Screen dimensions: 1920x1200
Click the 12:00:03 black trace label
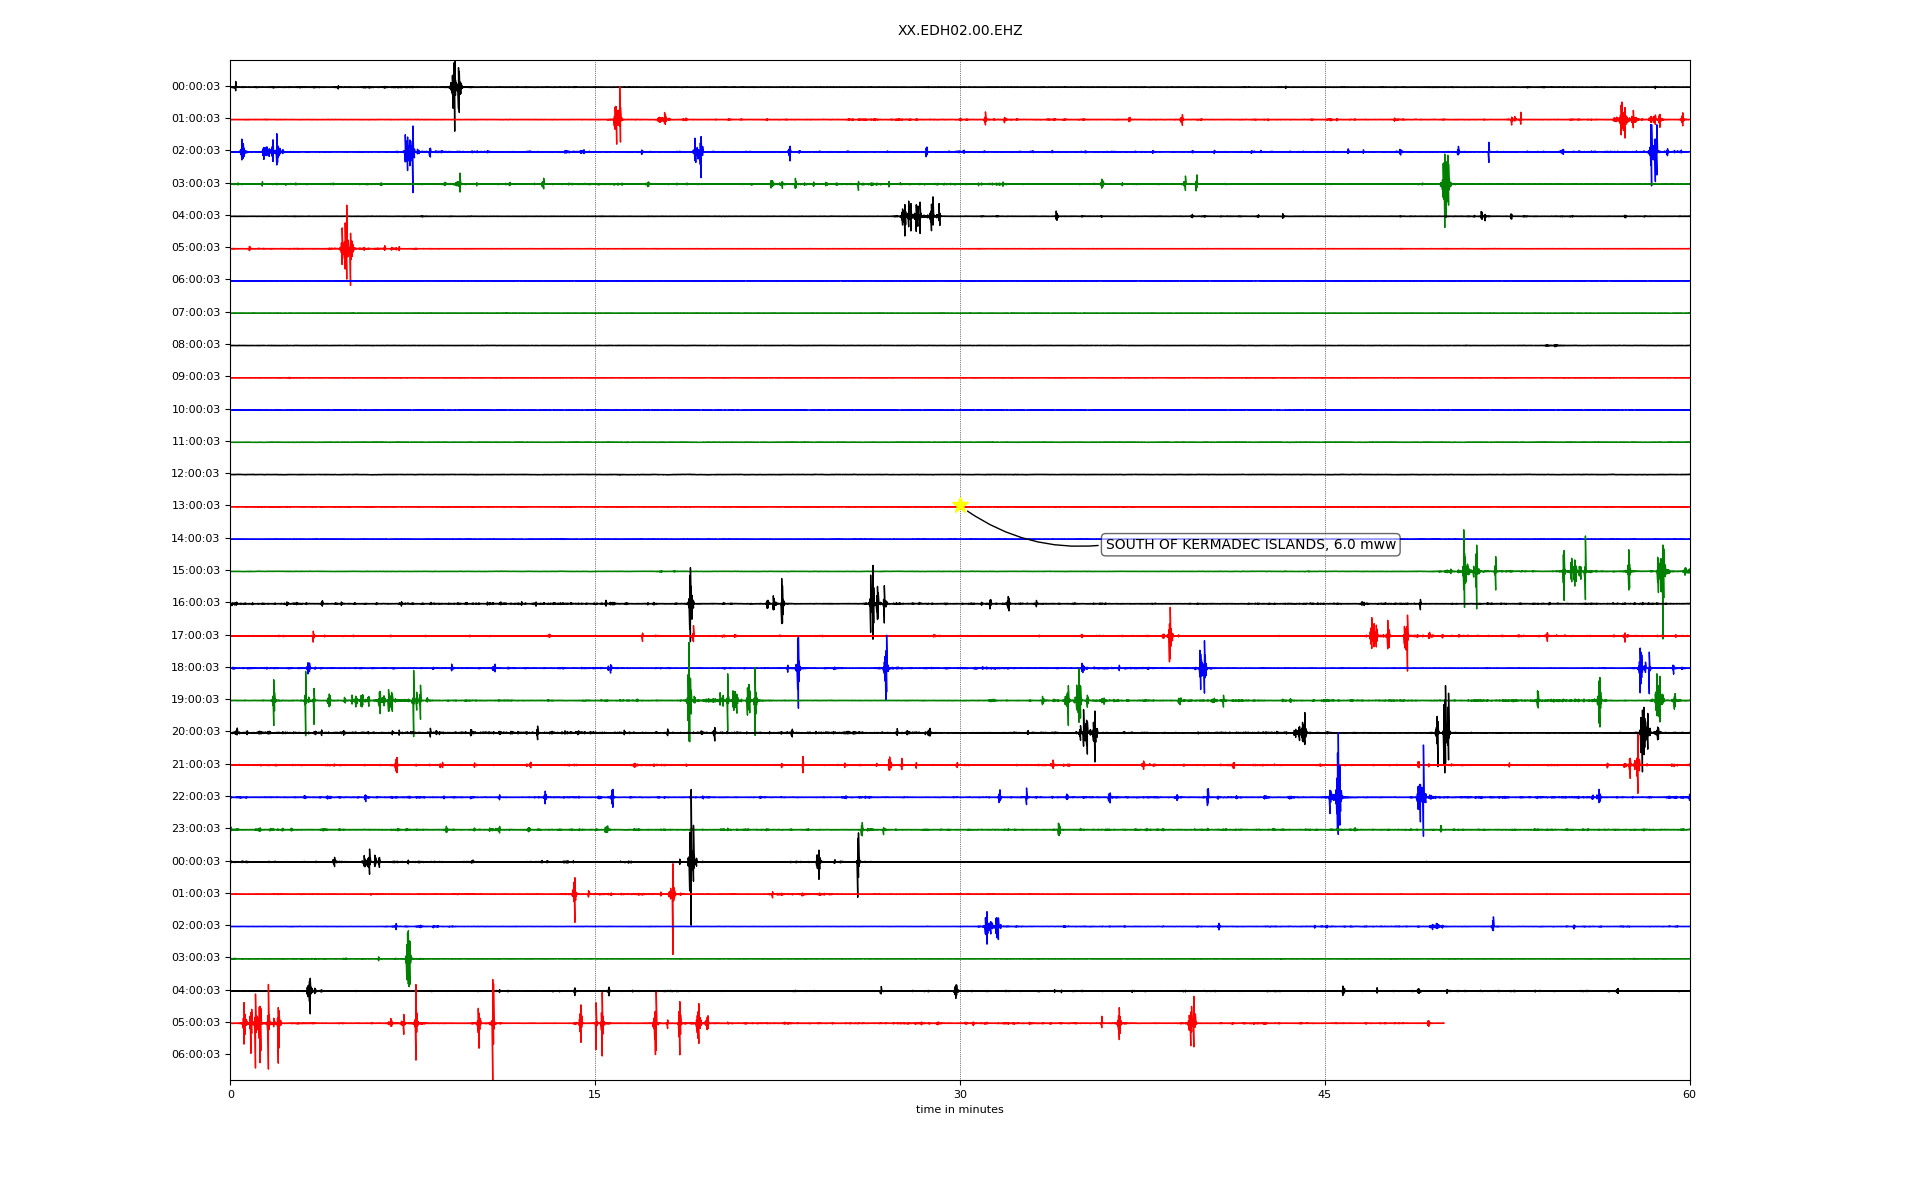pyautogui.click(x=196, y=474)
